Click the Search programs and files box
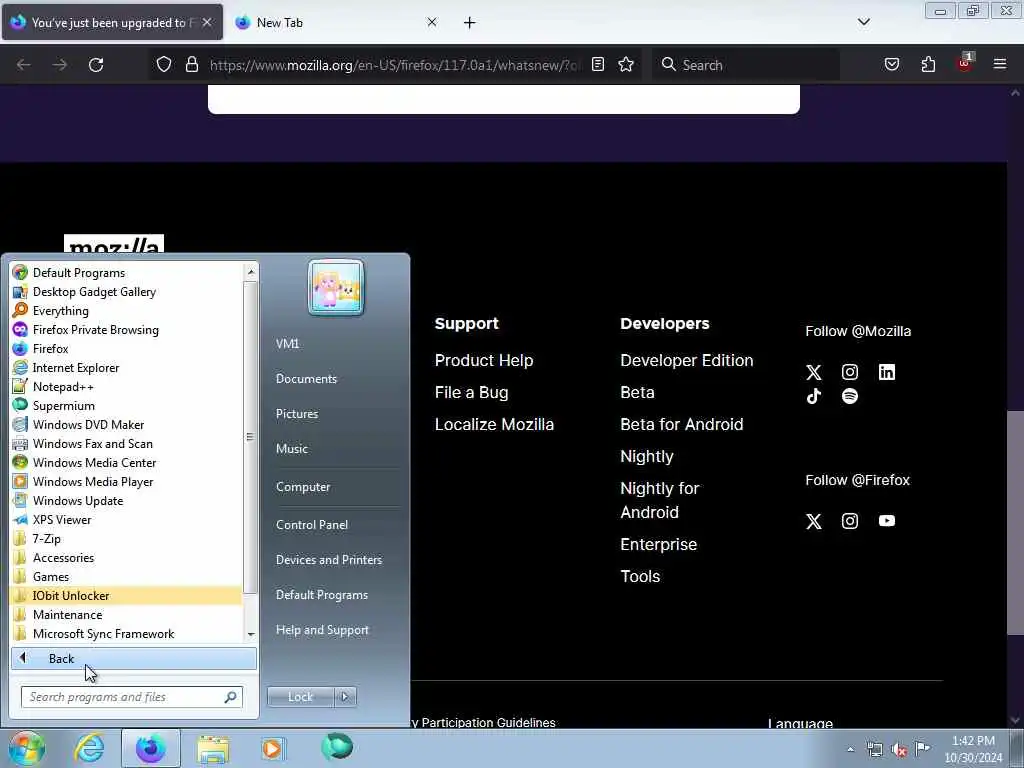Image resolution: width=1024 pixels, height=768 pixels. coord(132,697)
